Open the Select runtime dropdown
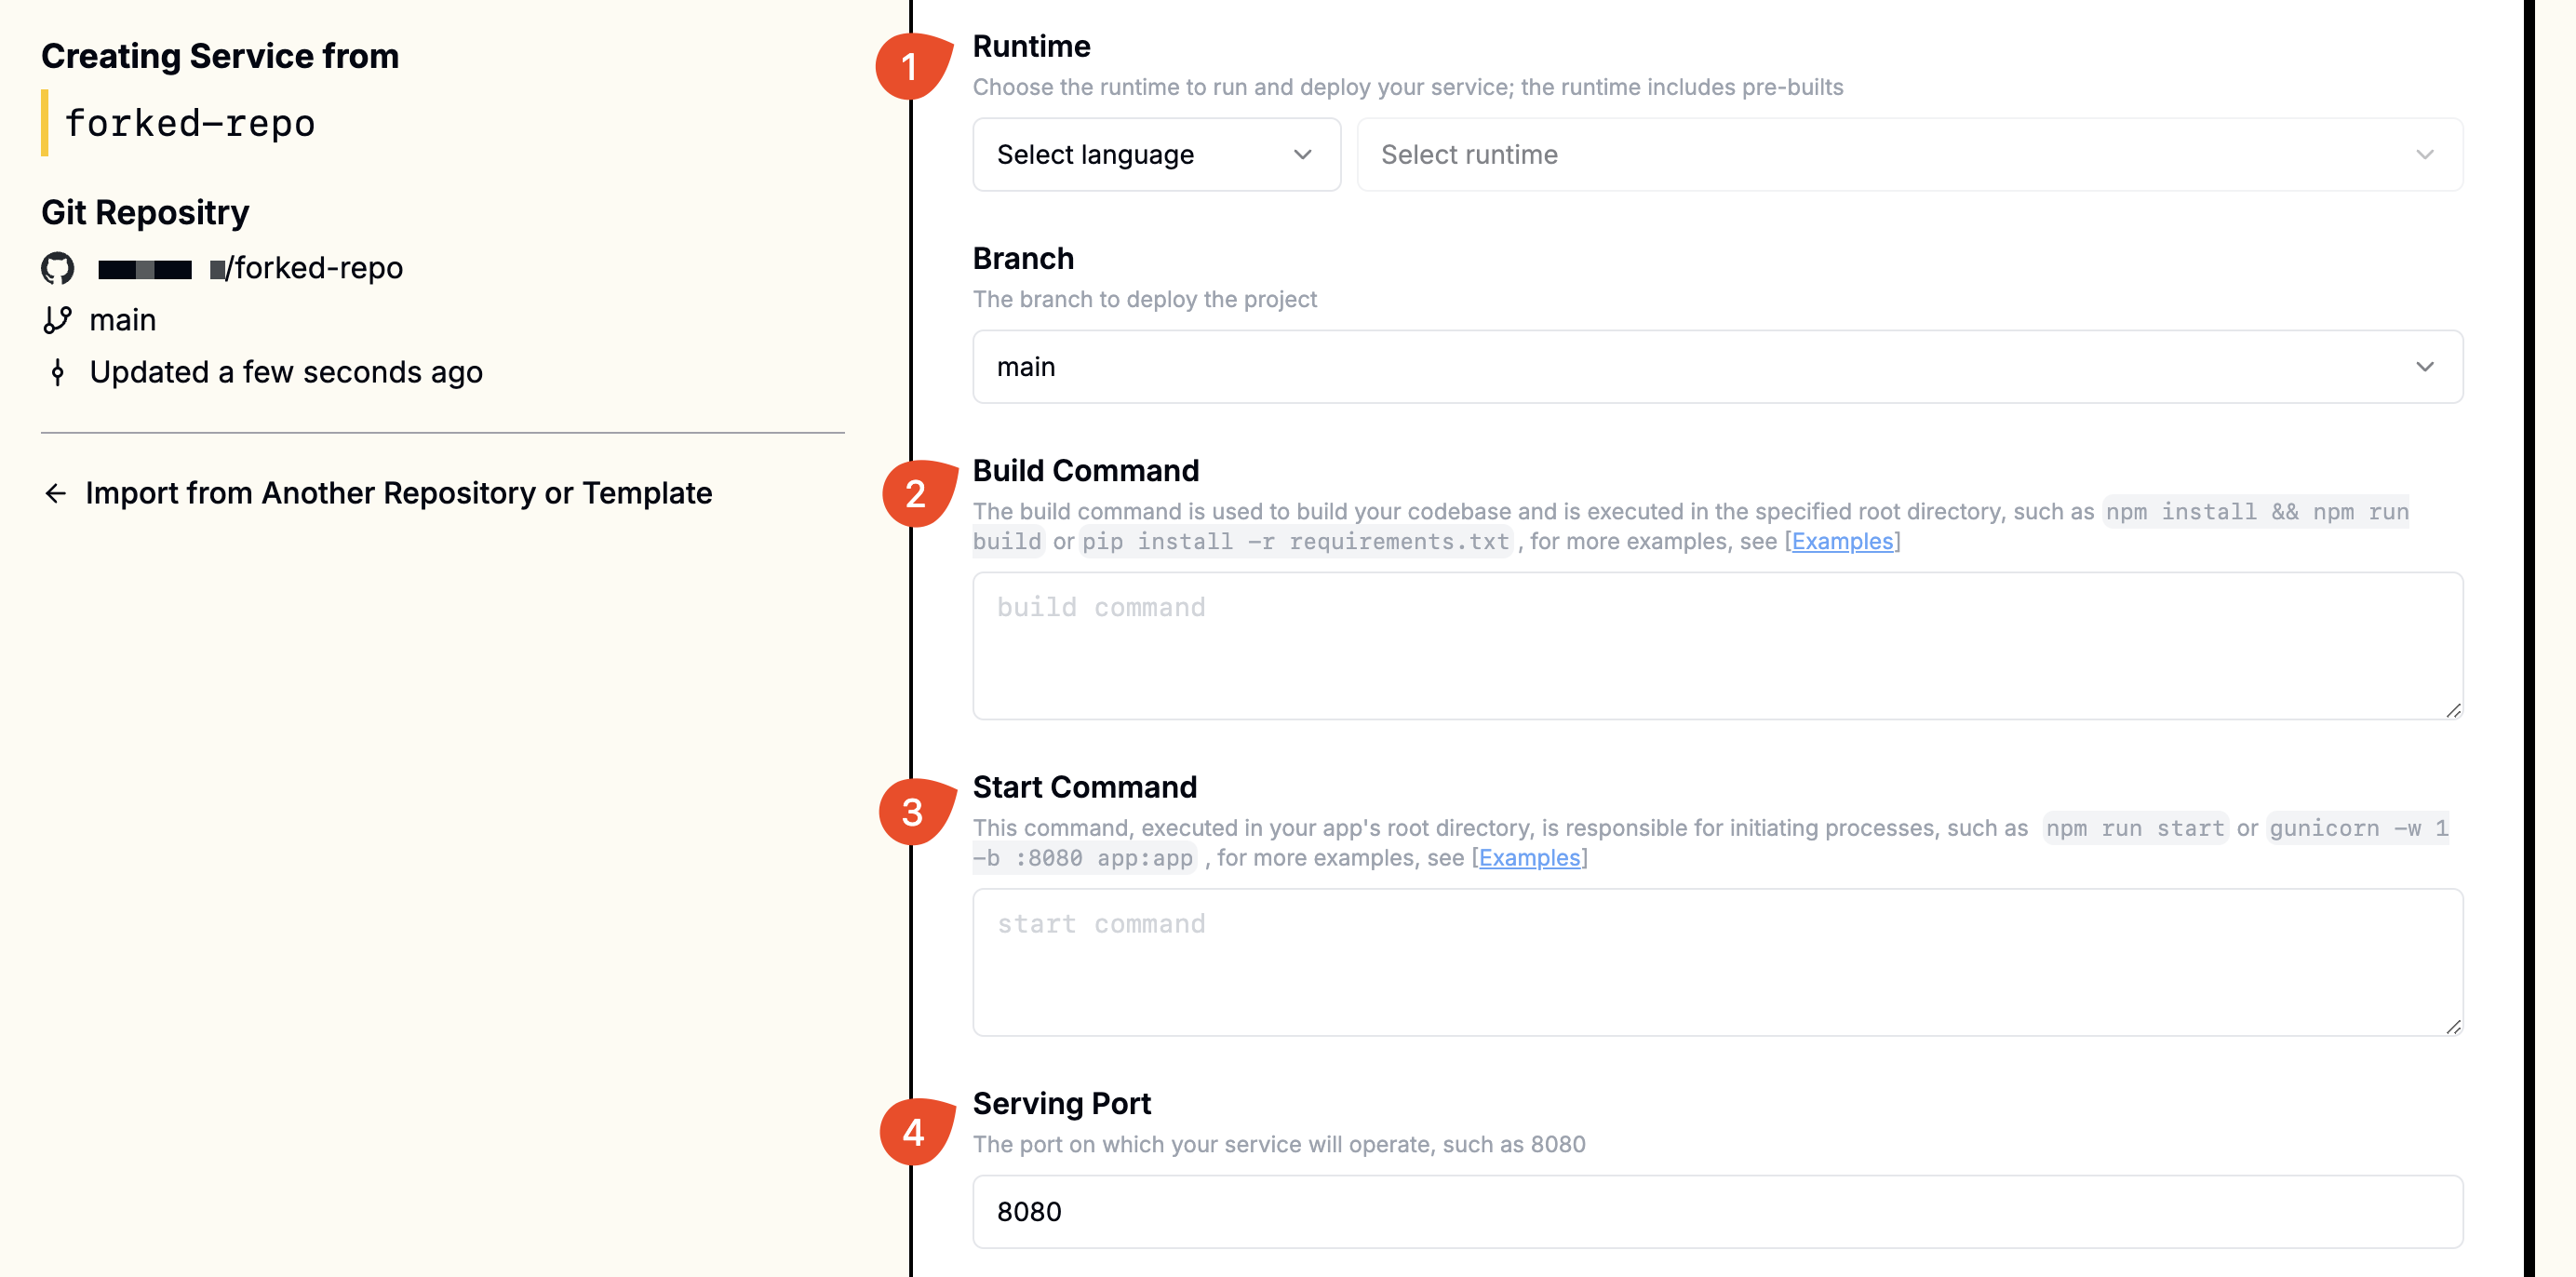 point(1908,155)
